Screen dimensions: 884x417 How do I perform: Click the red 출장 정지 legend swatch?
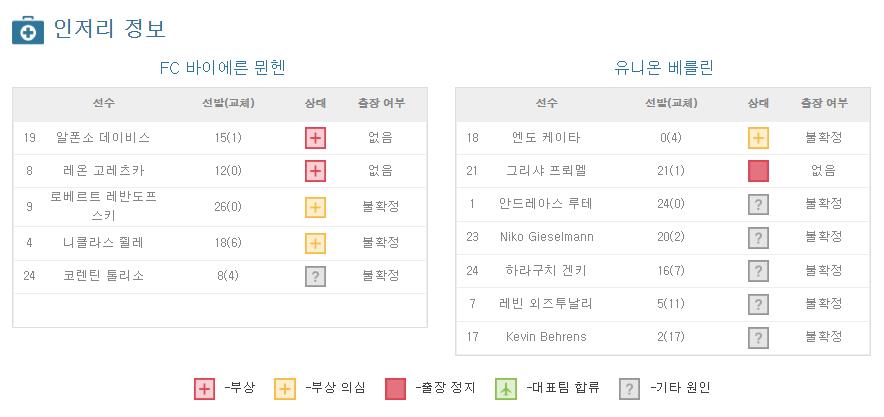pyautogui.click(x=395, y=388)
